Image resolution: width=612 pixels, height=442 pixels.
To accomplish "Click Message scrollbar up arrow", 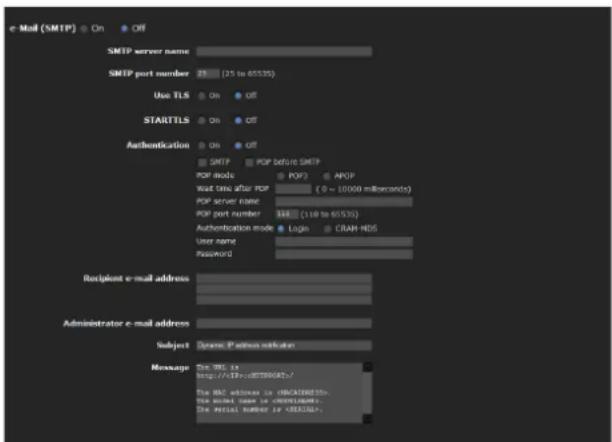I will pyautogui.click(x=367, y=367).
